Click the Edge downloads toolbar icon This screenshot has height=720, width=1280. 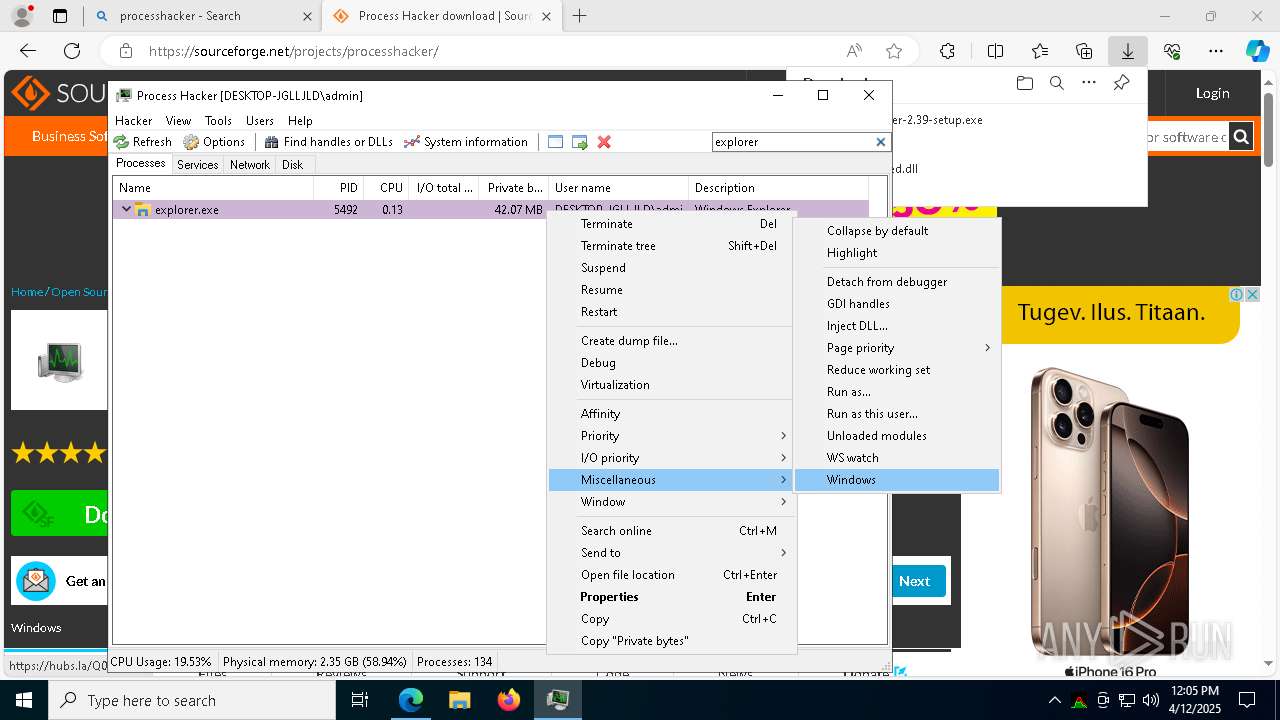point(1127,51)
